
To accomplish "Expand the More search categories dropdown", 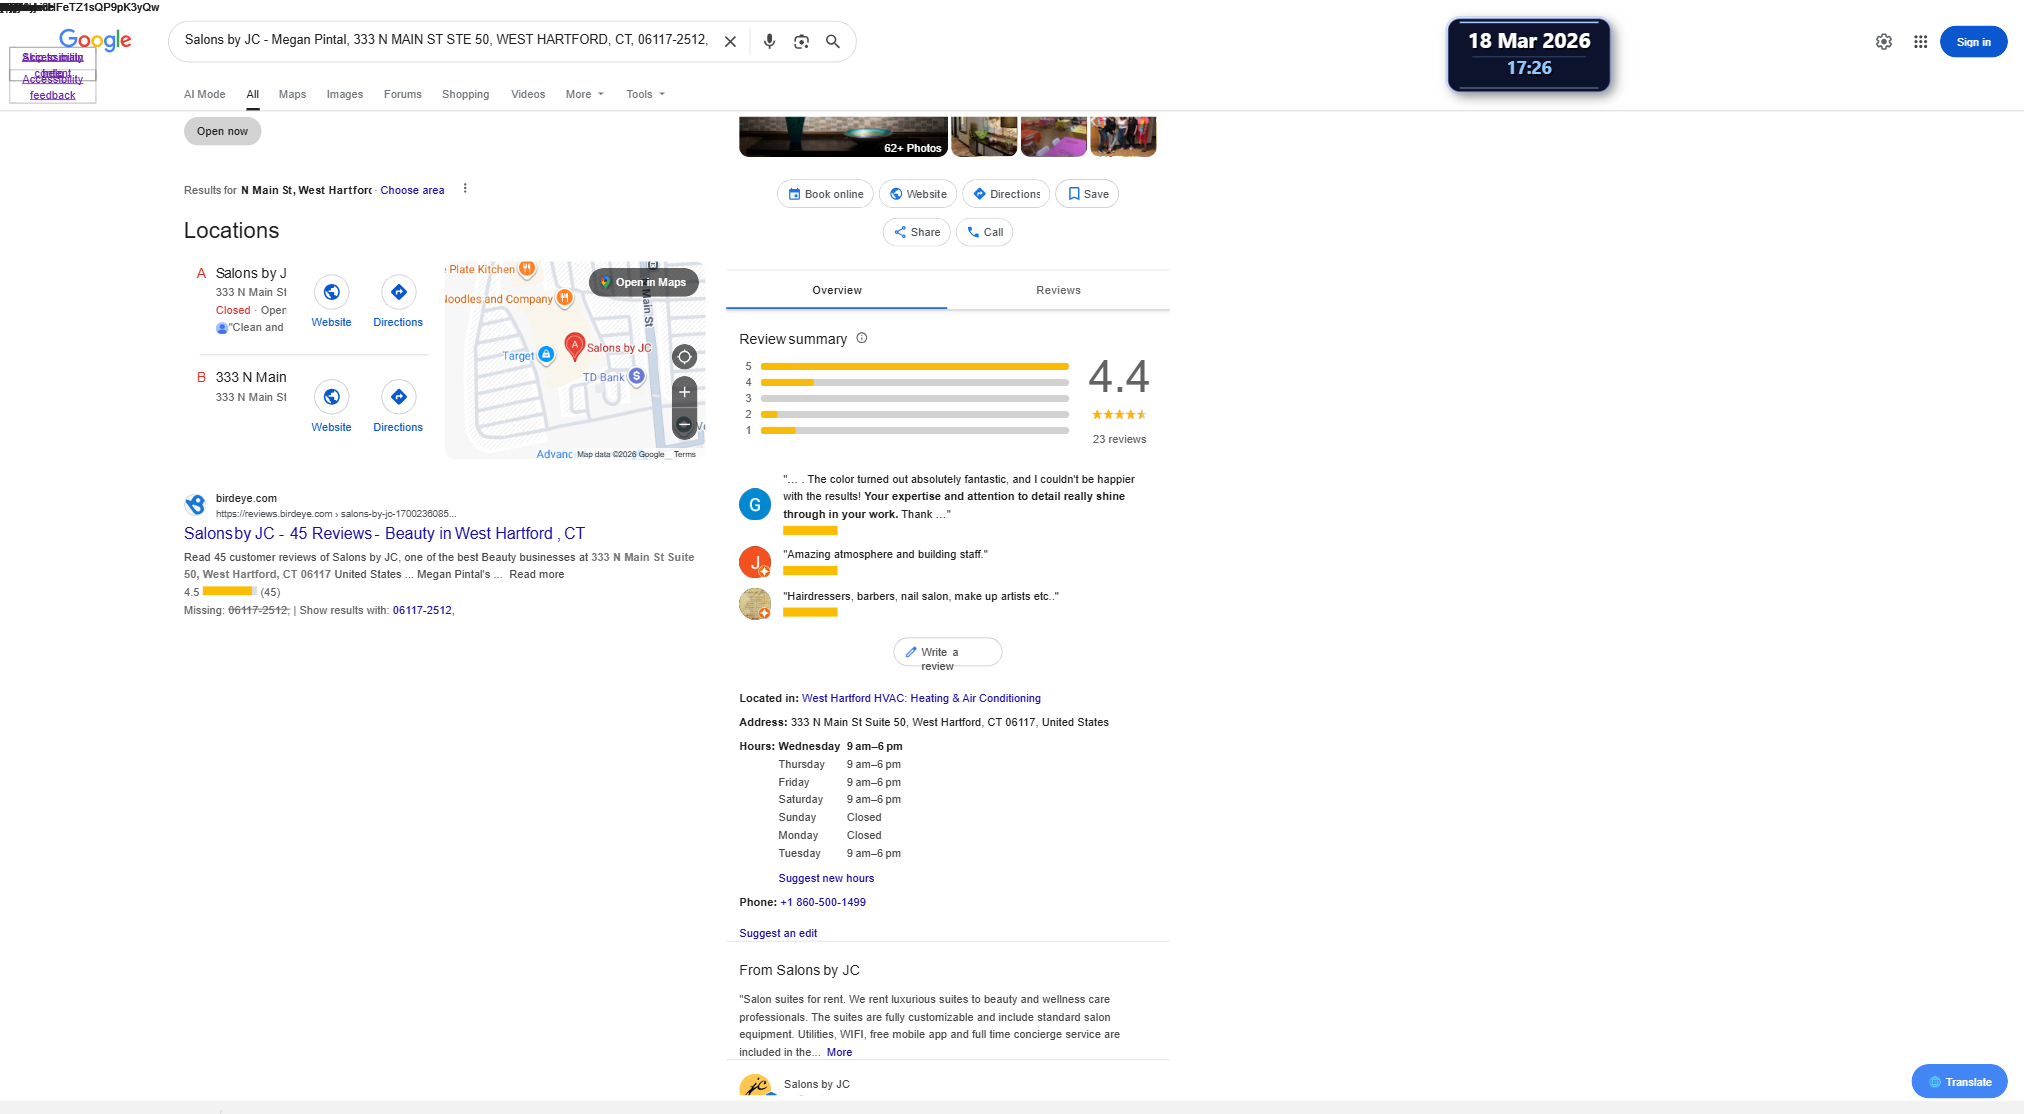I will pyautogui.click(x=584, y=94).
